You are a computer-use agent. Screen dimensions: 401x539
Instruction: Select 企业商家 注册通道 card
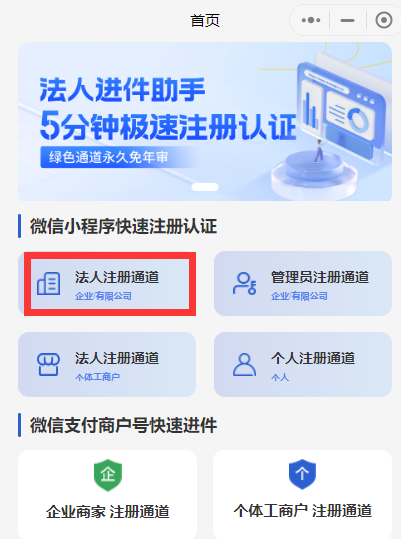coord(108,494)
